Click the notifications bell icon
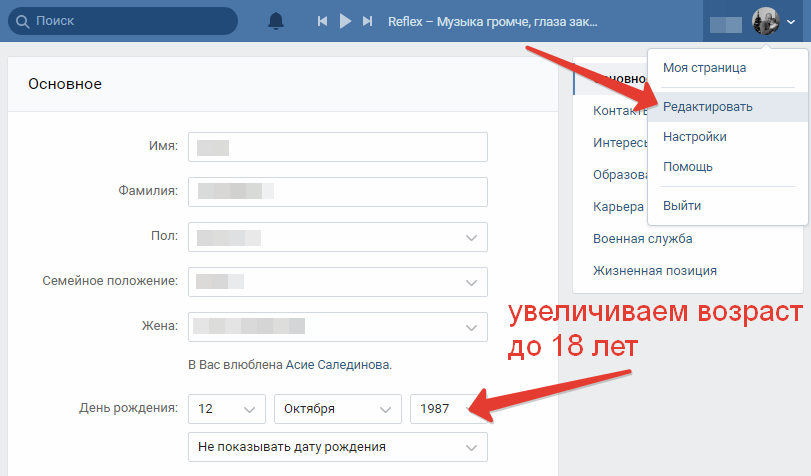Viewport: 811px width, 476px height. coord(276,21)
